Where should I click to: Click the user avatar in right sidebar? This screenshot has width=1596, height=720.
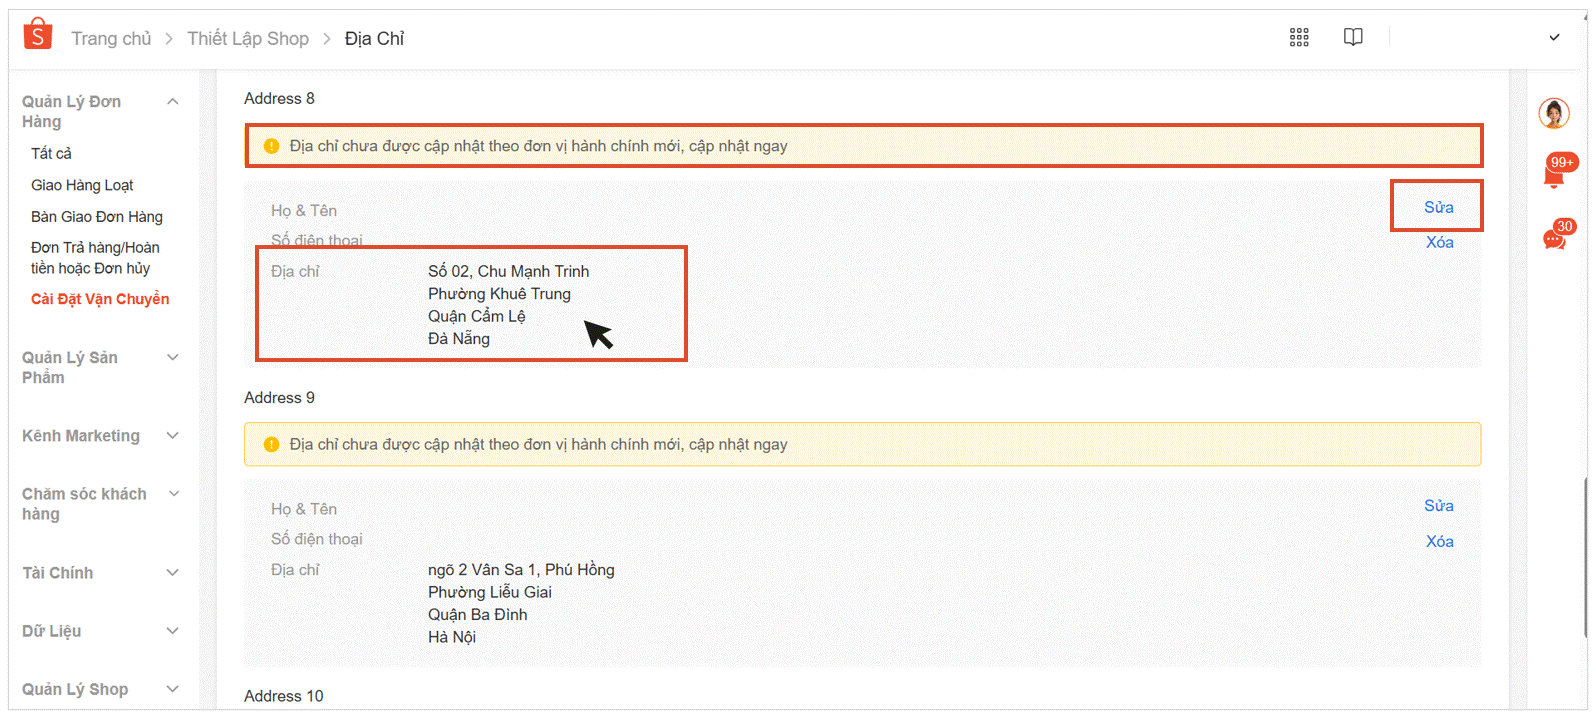(x=1553, y=113)
